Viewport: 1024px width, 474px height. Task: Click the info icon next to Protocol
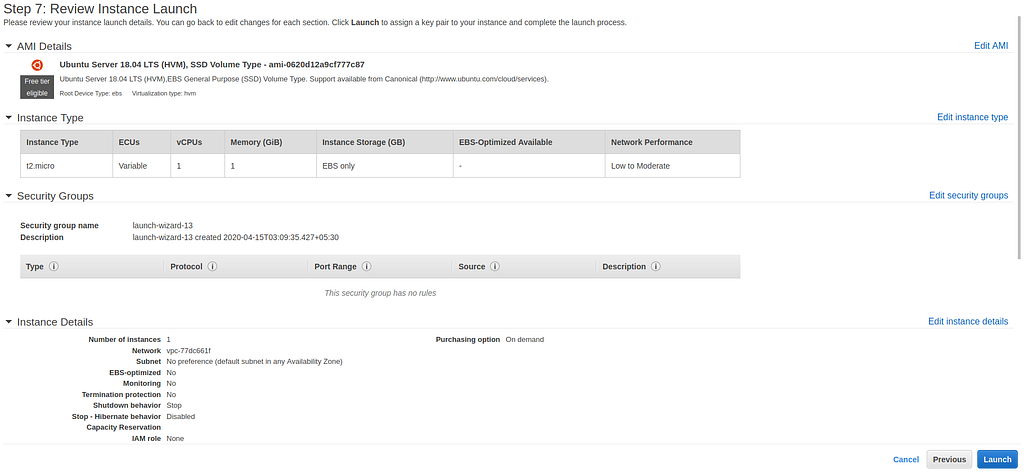213,266
